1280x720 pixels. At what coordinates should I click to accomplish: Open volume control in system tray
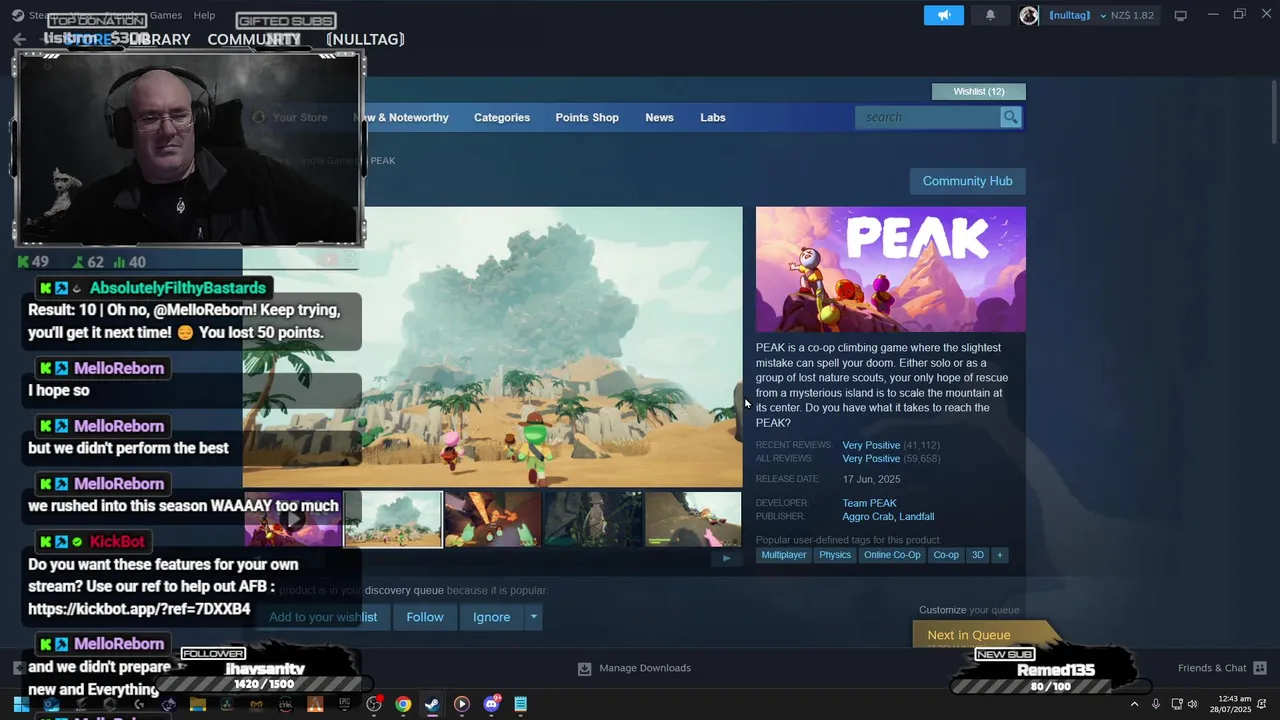click(x=1192, y=704)
